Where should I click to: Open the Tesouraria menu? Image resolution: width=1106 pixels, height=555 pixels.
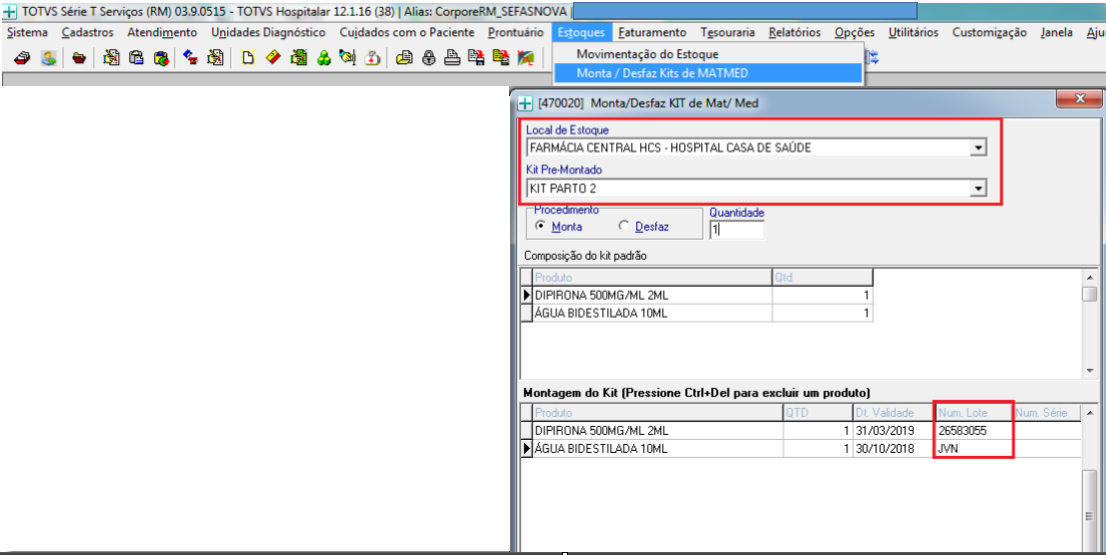click(727, 32)
